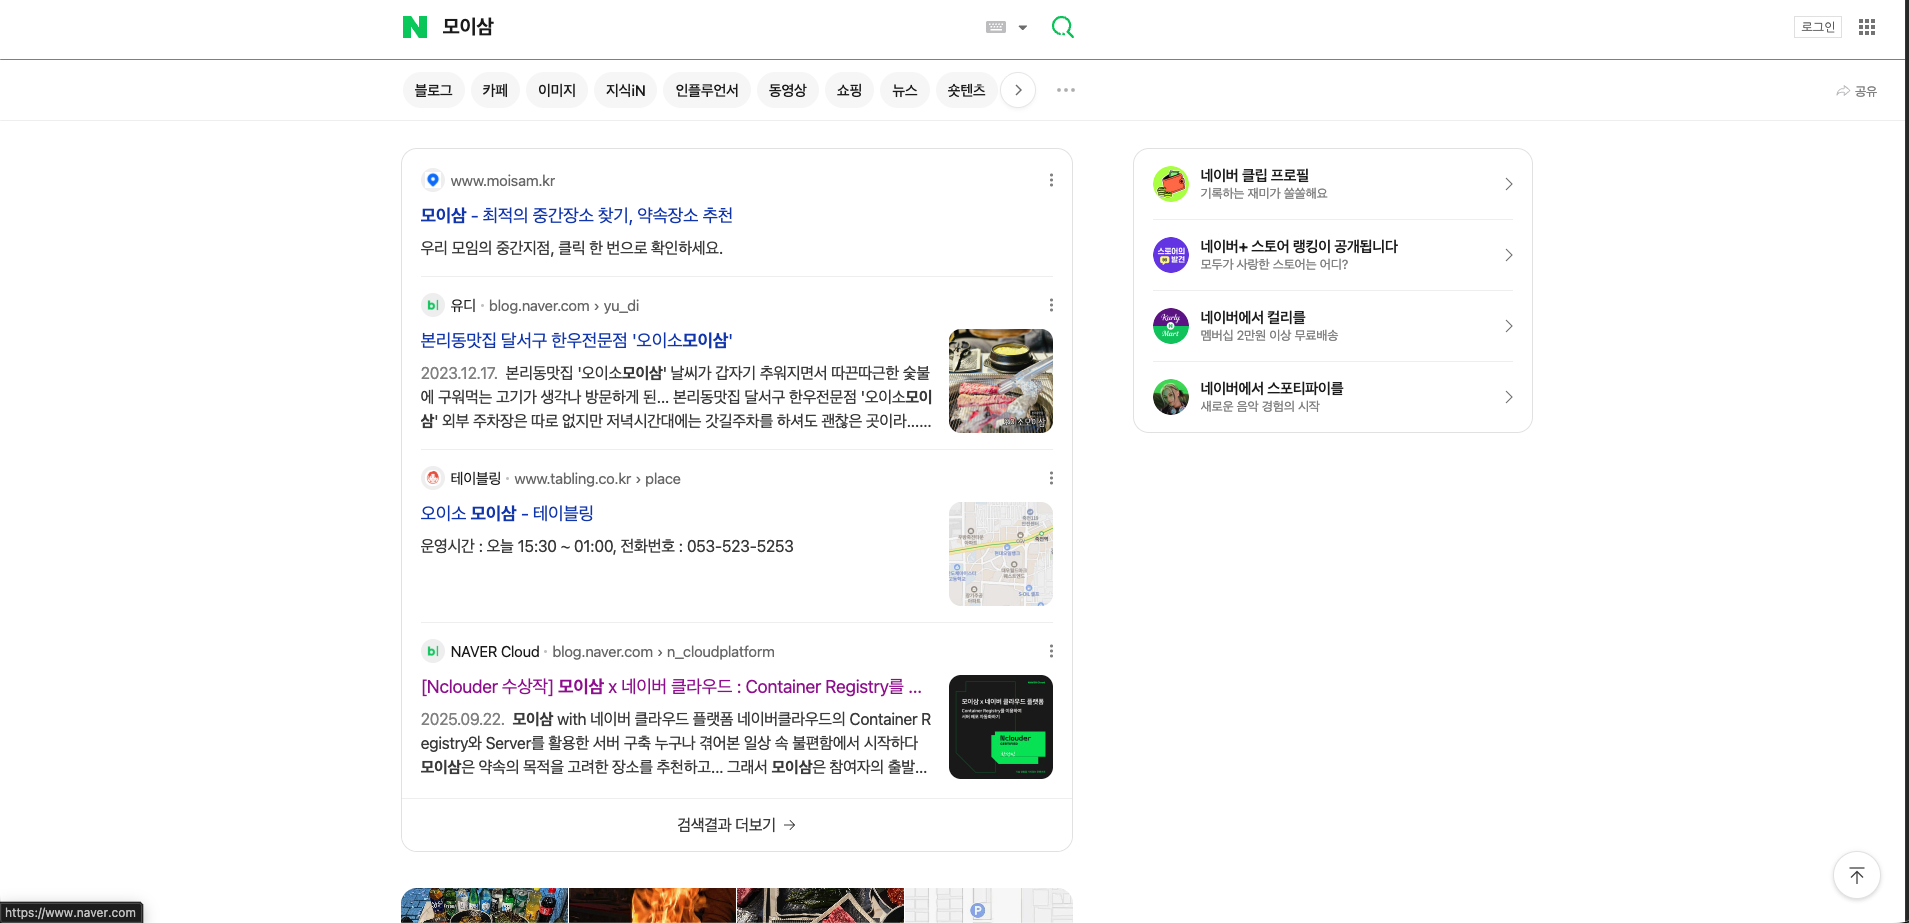Image resolution: width=1909 pixels, height=923 pixels.
Task: Click the 테이블링 site favicon
Action: (x=432, y=478)
